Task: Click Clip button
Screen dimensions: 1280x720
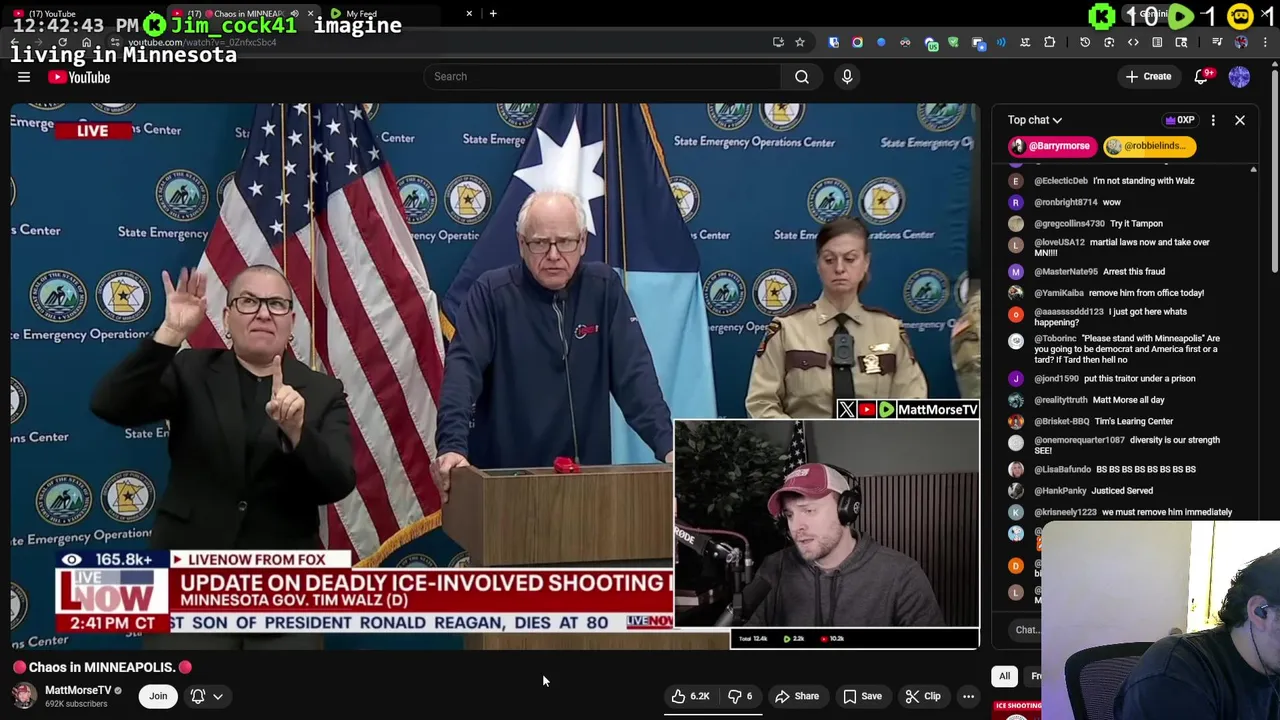Action: pyautogui.click(x=923, y=696)
